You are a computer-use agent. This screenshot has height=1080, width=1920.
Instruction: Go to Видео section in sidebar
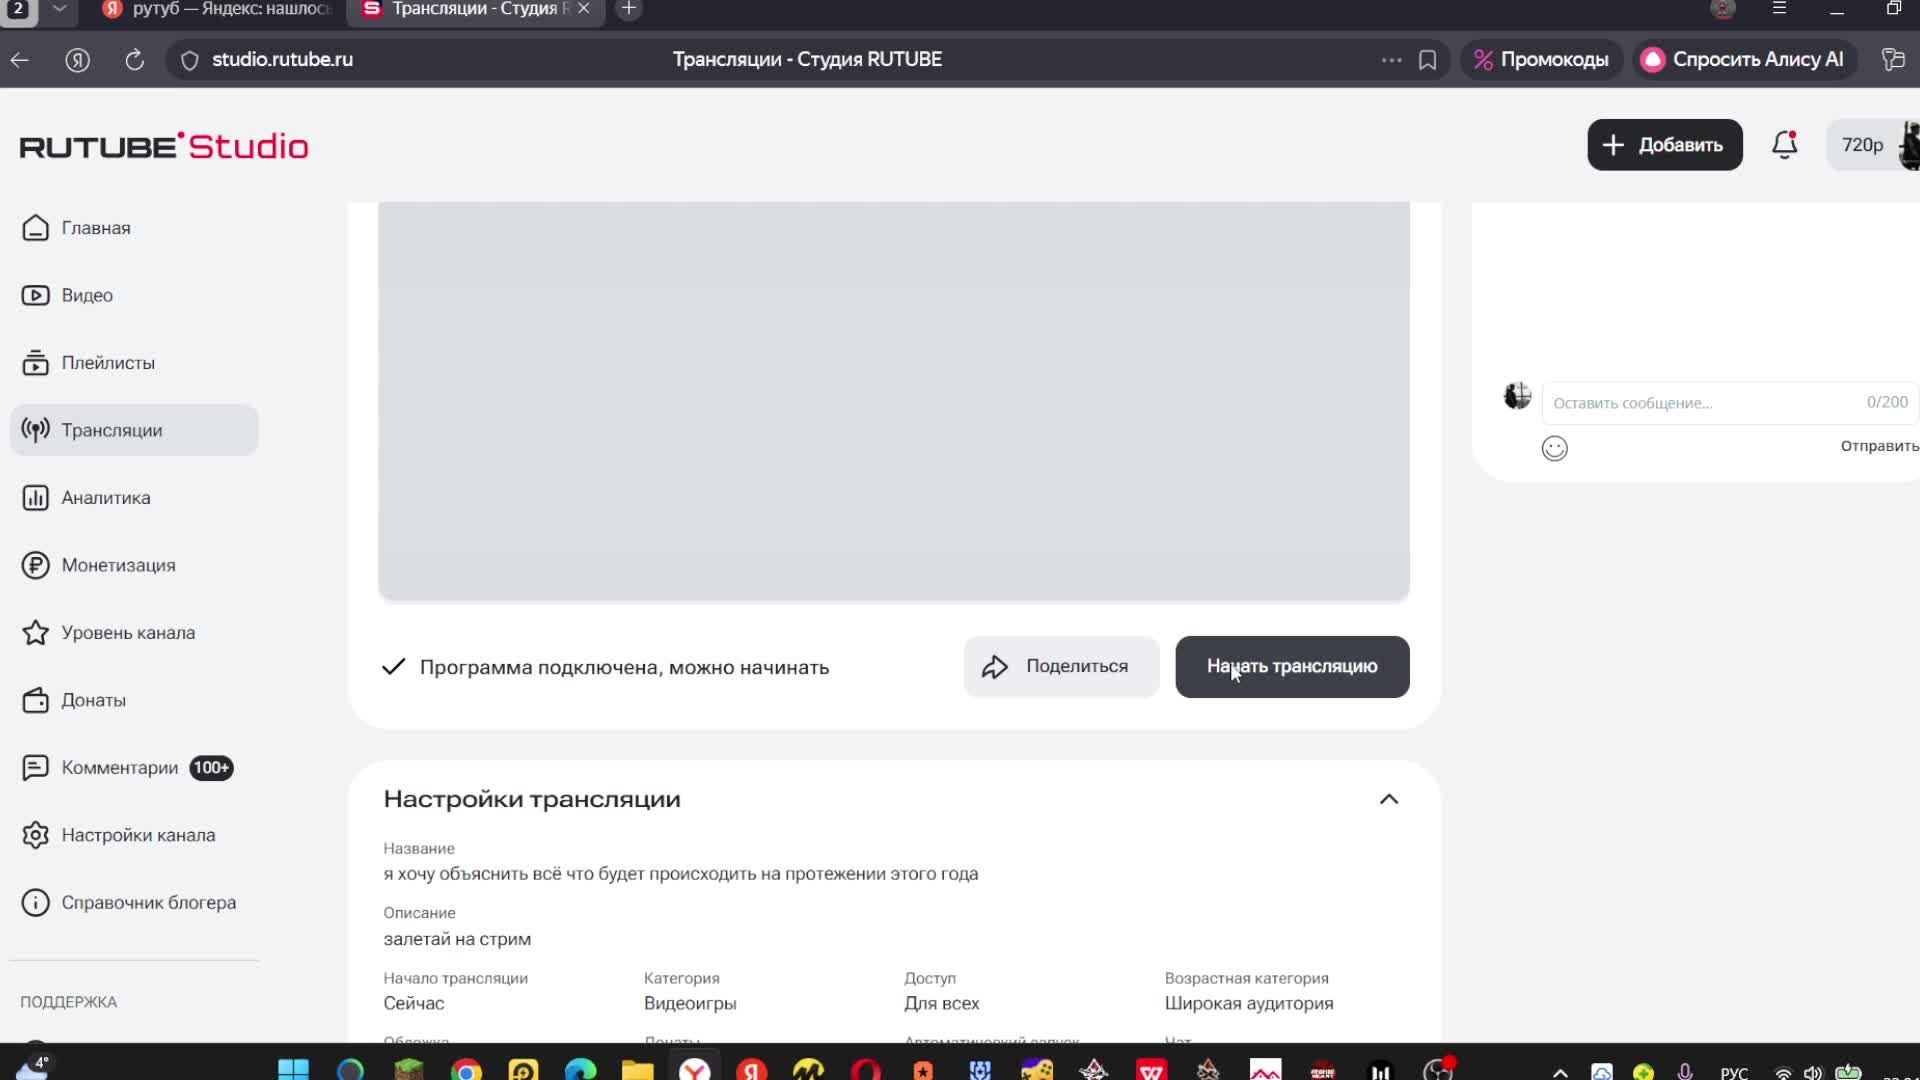tap(86, 295)
